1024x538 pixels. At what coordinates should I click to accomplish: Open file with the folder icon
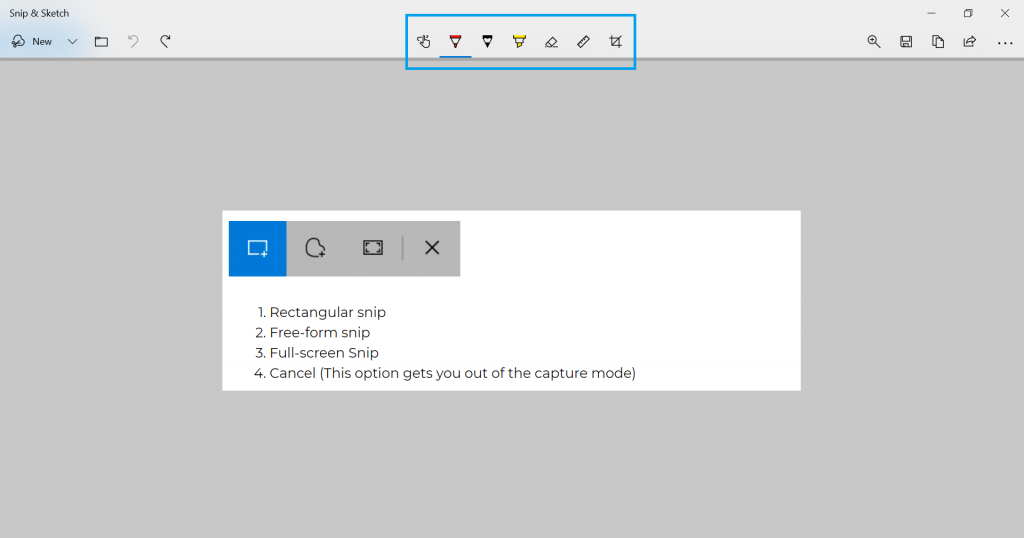tap(101, 42)
